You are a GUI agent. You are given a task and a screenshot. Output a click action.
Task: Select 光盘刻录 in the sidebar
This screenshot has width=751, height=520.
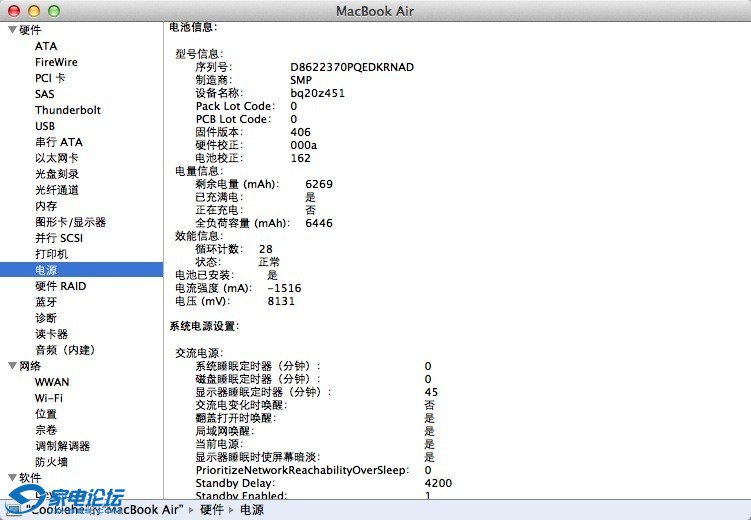click(x=57, y=174)
